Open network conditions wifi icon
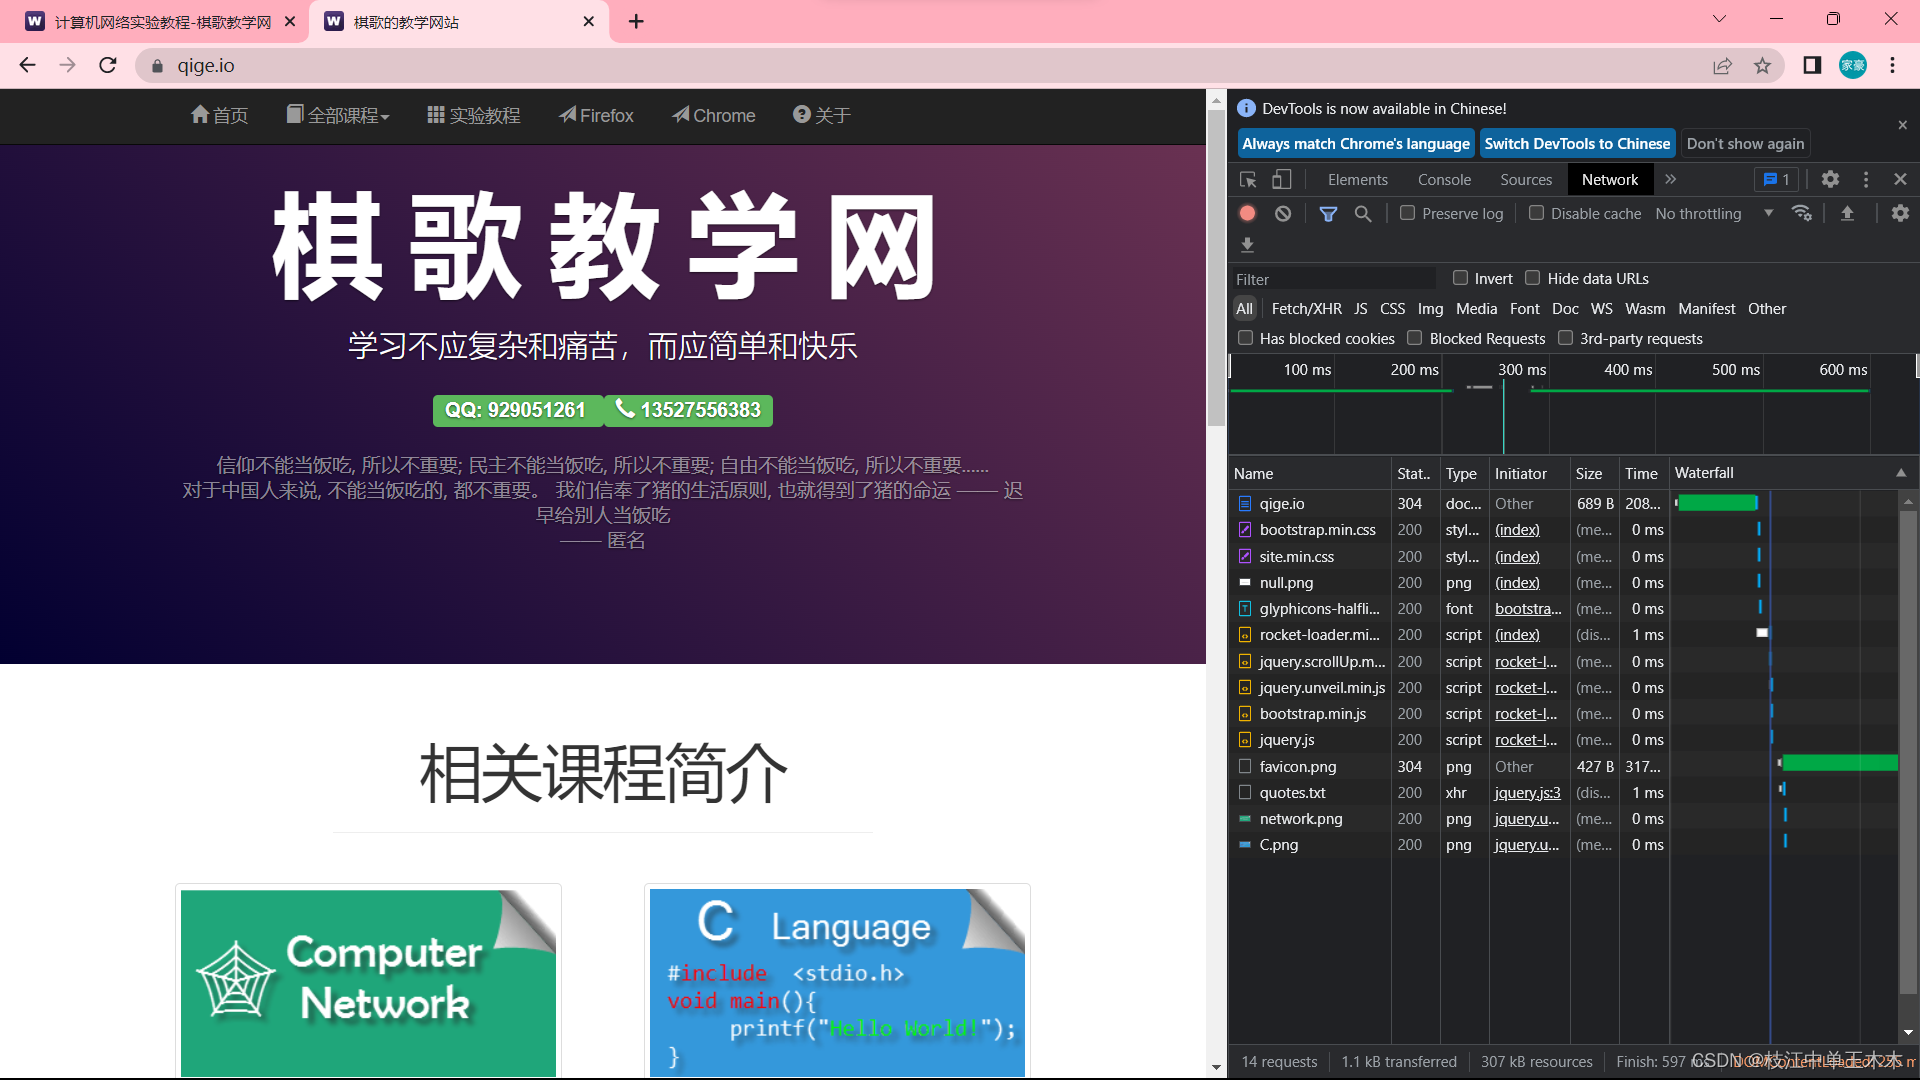 point(1802,213)
